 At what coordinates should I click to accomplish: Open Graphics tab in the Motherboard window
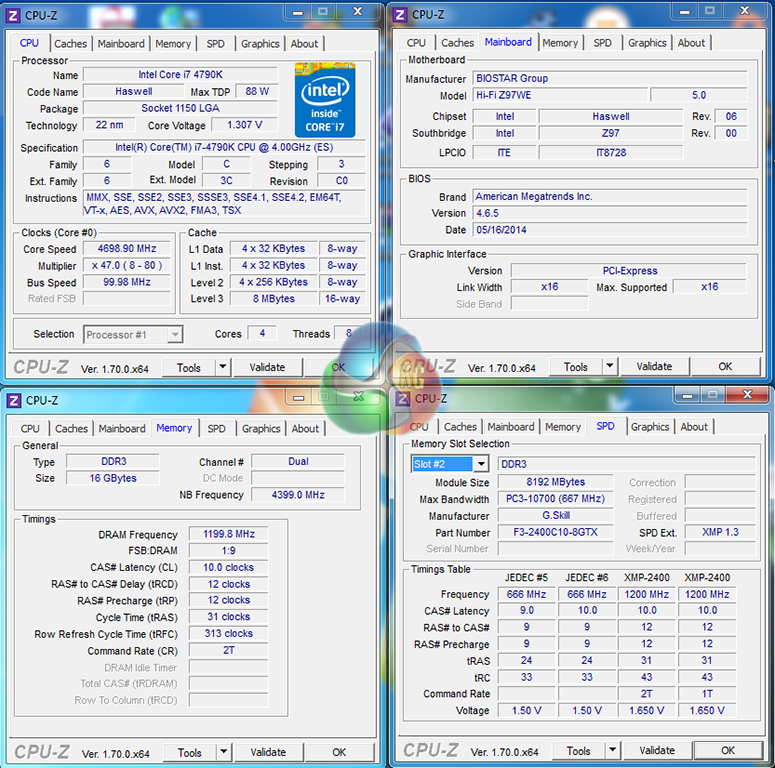[x=647, y=43]
